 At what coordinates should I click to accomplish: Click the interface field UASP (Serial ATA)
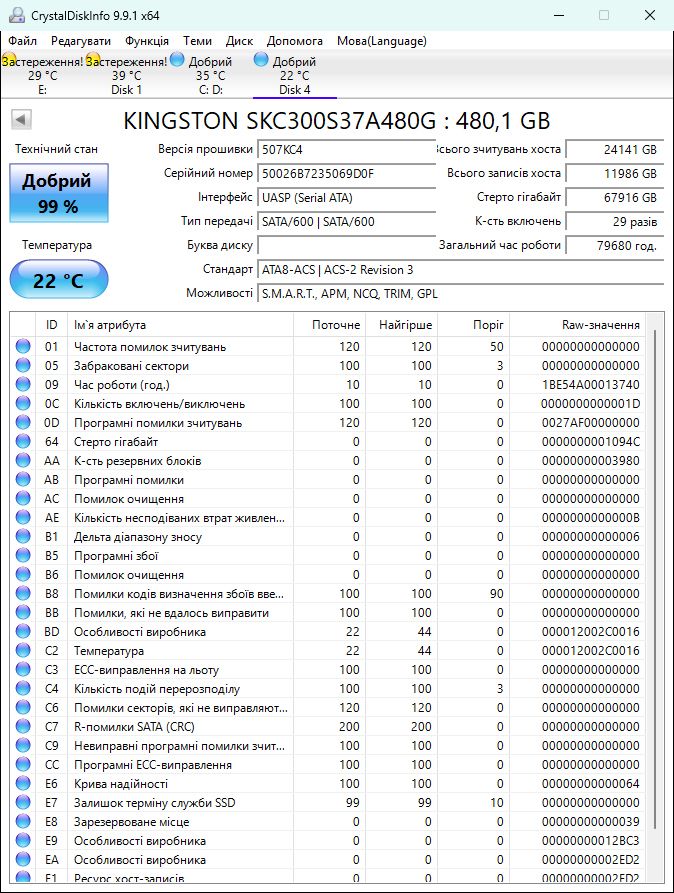pyautogui.click(x=346, y=198)
